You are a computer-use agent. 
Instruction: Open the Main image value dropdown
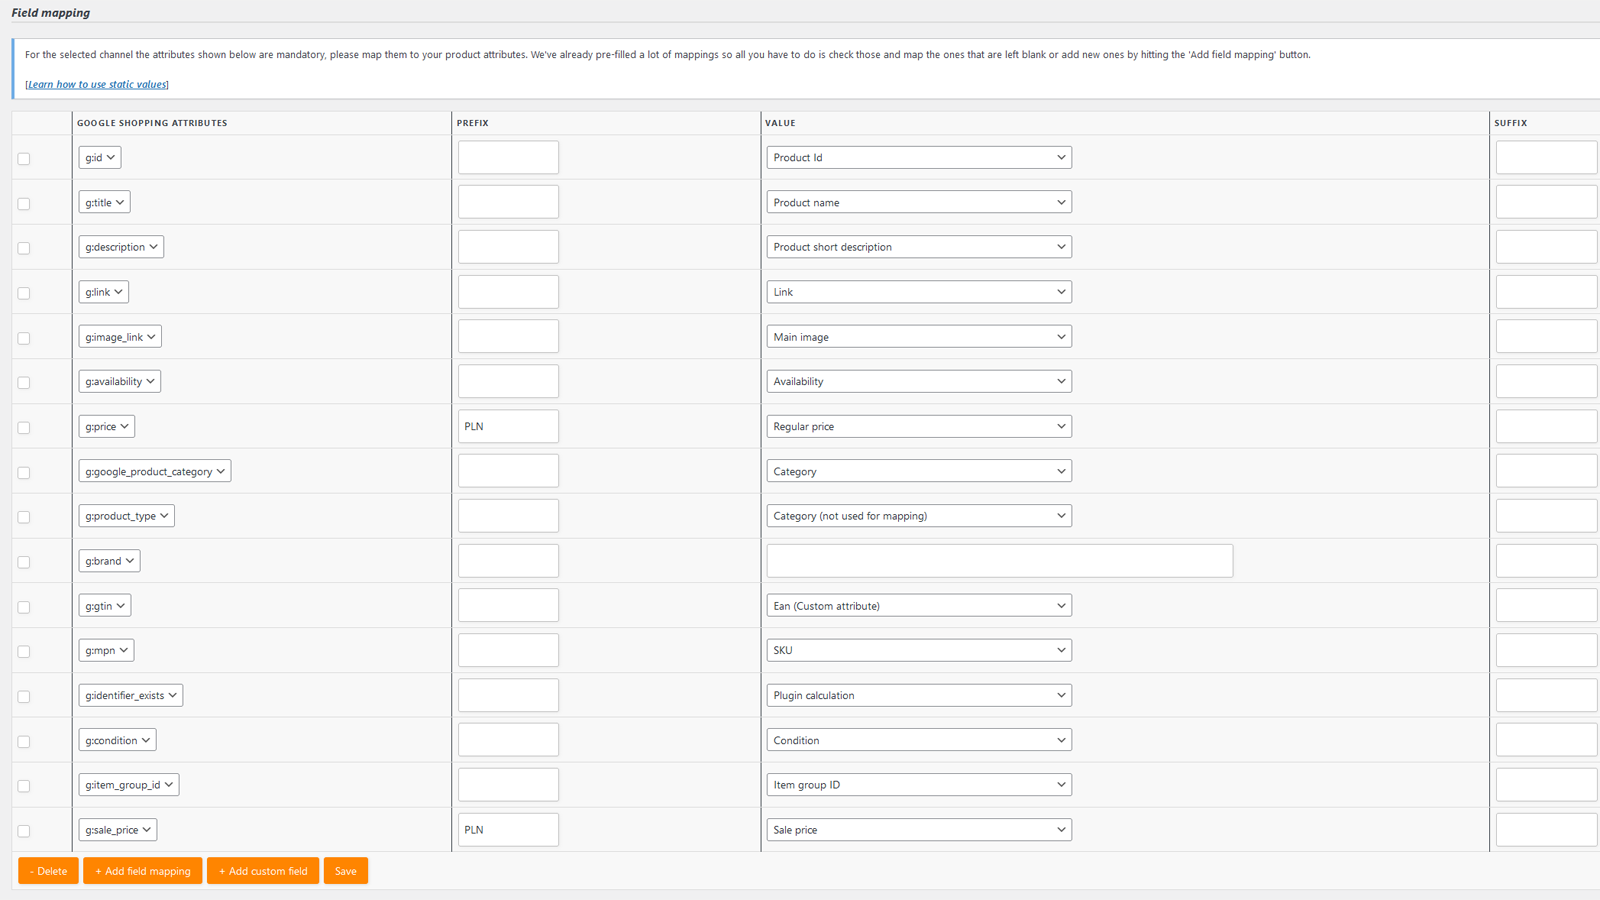pos(919,337)
